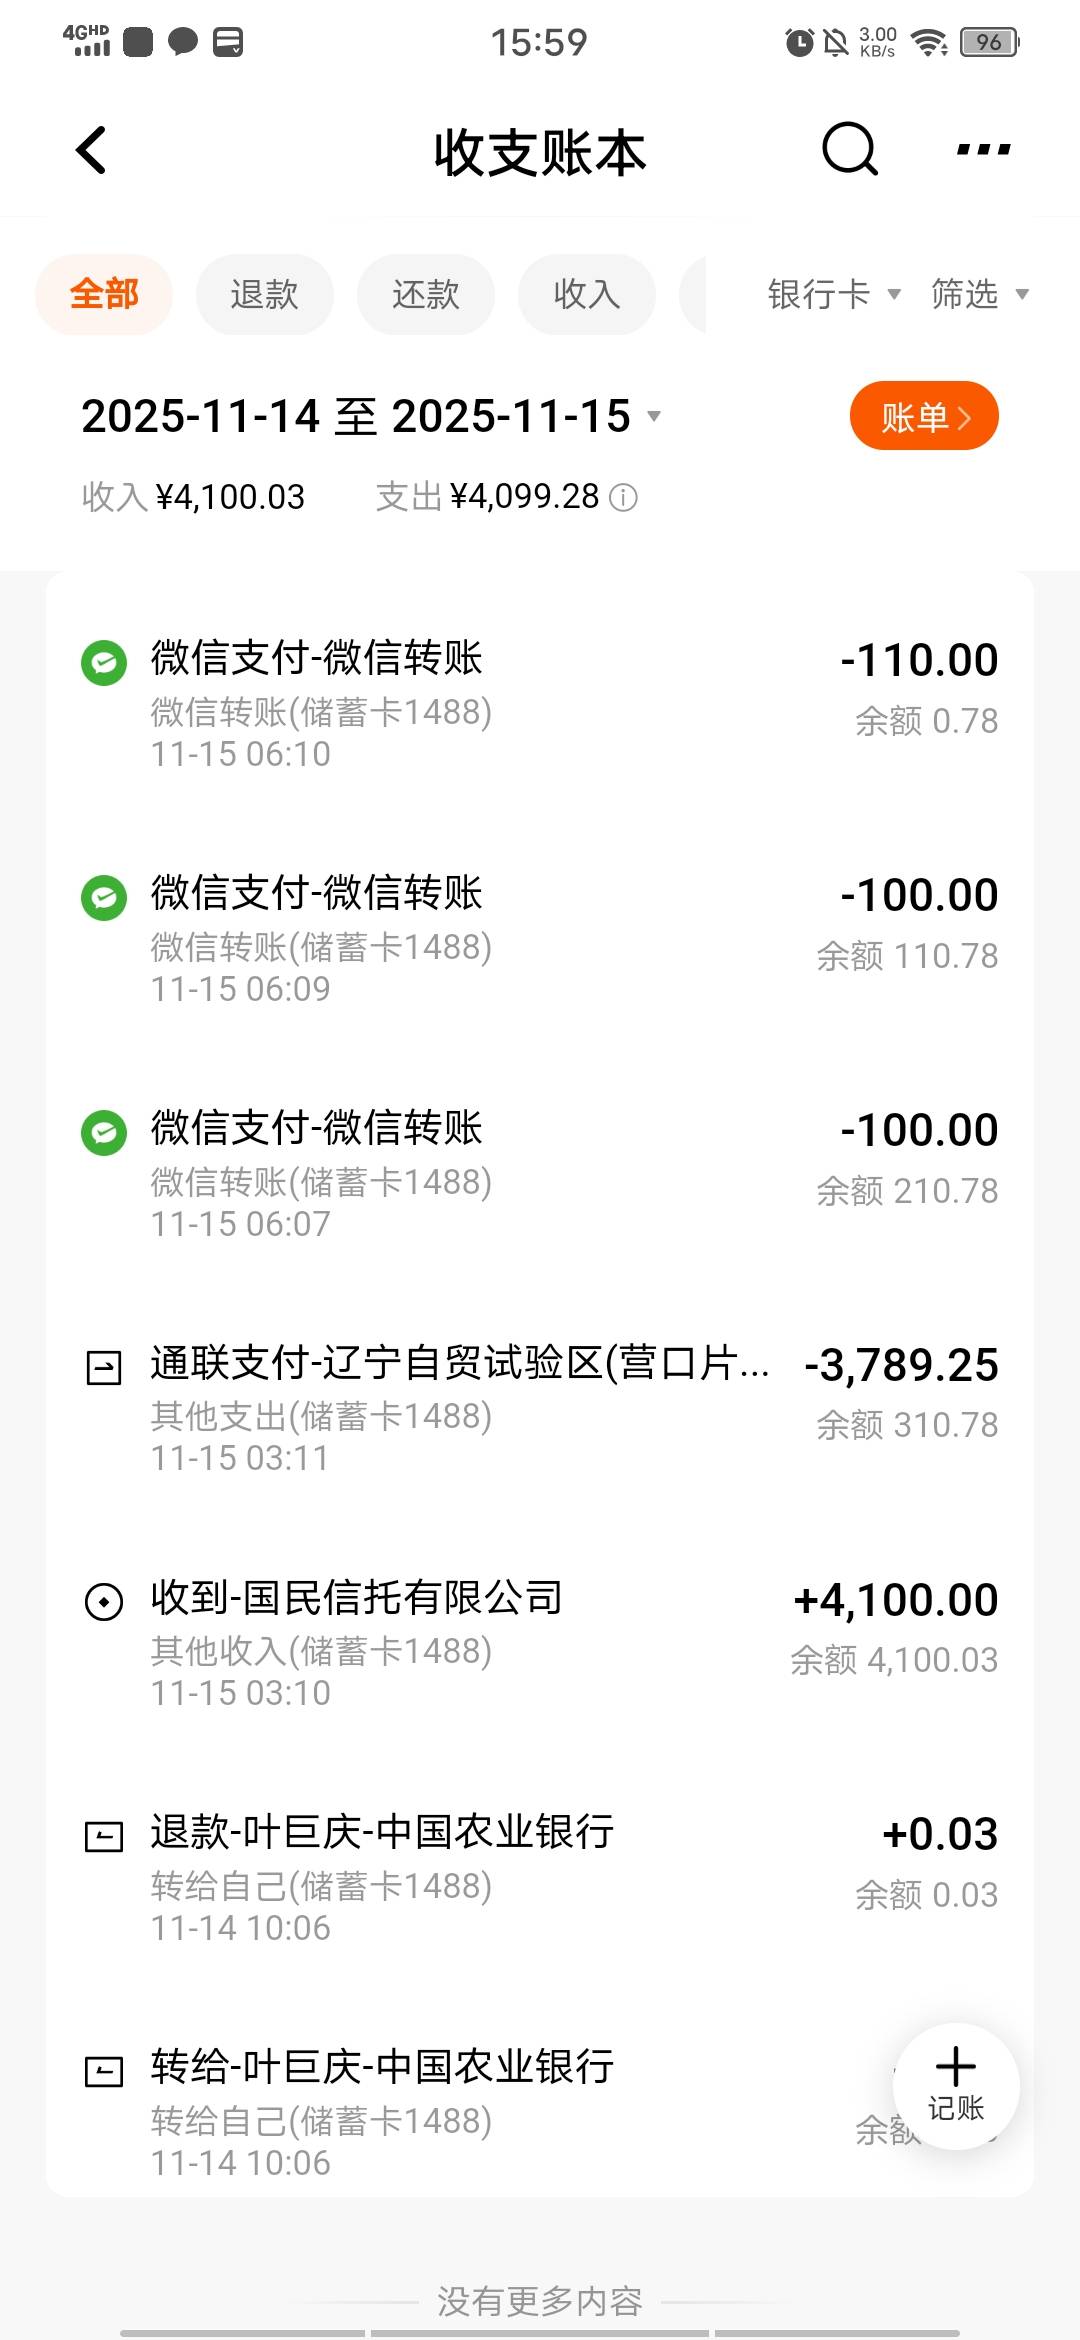Open the orange 账单 button

924,416
